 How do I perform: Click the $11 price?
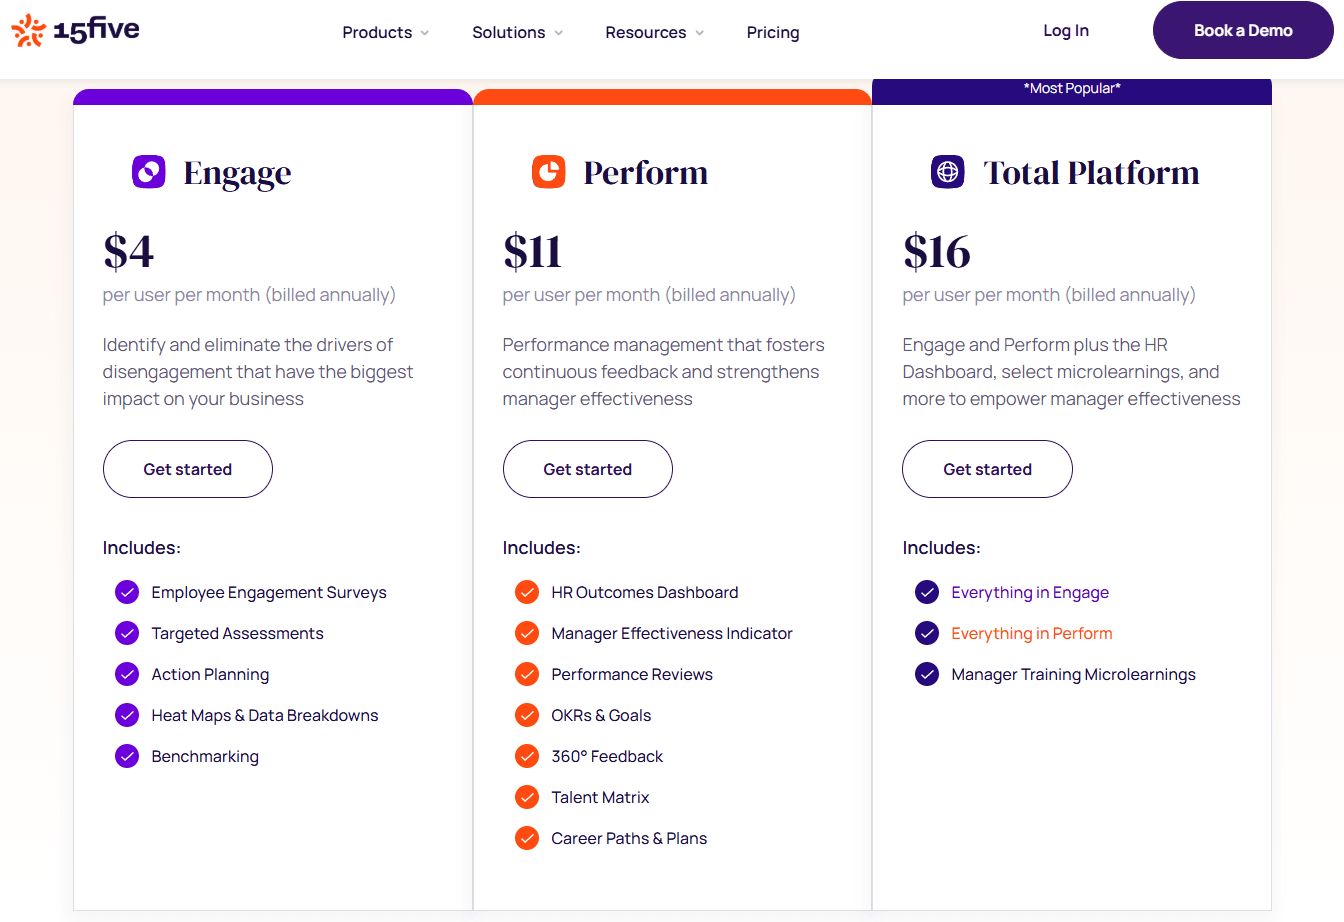(x=532, y=251)
